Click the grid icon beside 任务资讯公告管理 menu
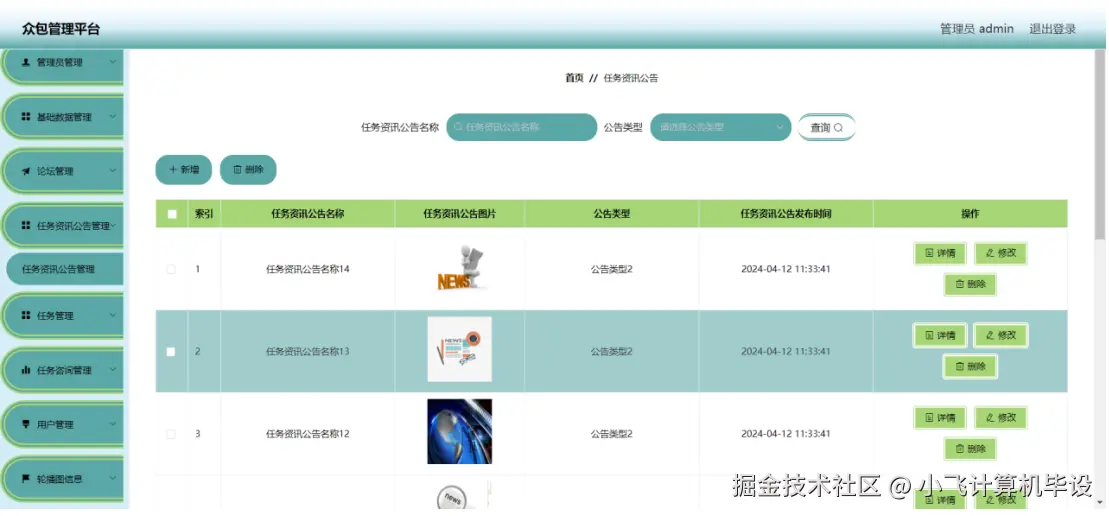 point(26,225)
